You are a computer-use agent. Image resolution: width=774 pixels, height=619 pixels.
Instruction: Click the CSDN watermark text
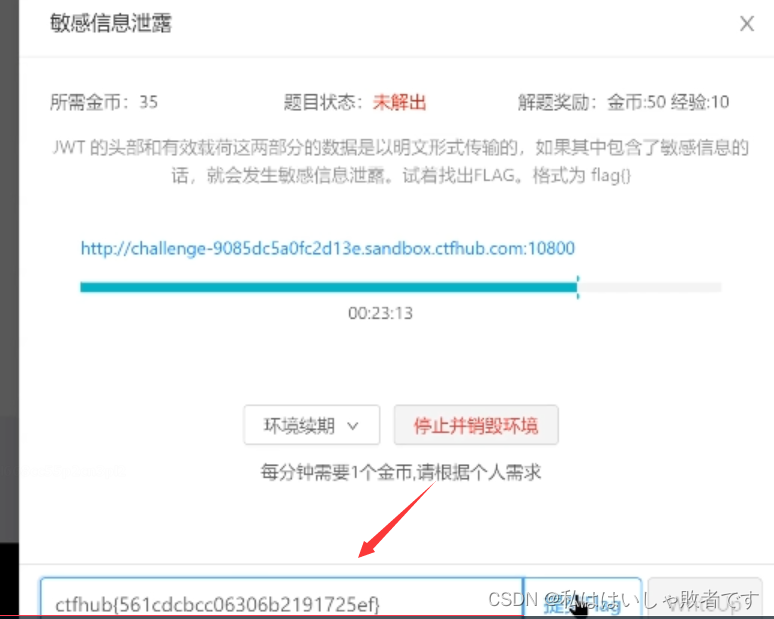point(623,600)
